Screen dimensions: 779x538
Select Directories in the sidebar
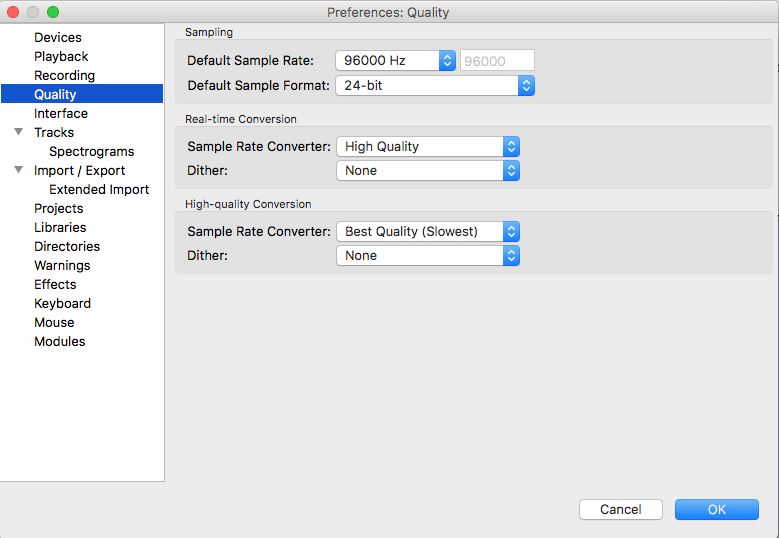coord(67,246)
